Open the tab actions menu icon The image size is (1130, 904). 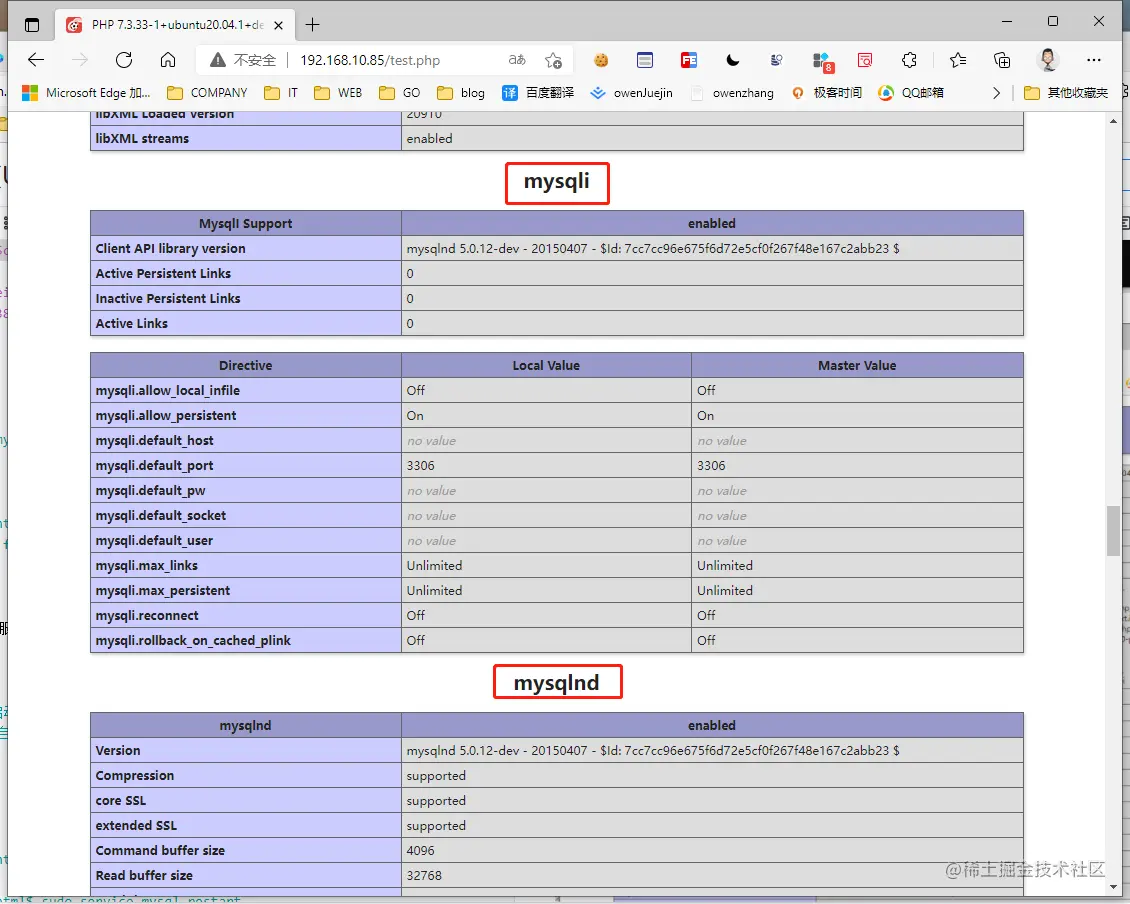point(32,25)
